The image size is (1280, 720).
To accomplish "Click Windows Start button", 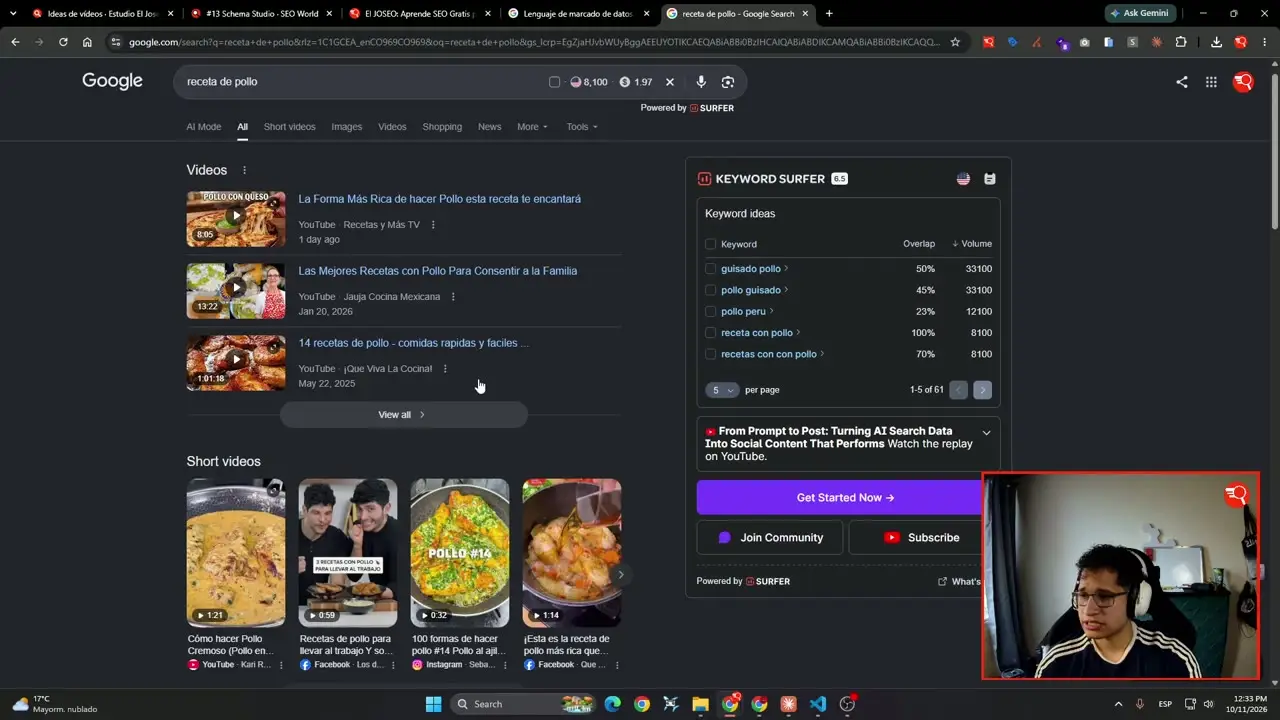I will pyautogui.click(x=433, y=704).
